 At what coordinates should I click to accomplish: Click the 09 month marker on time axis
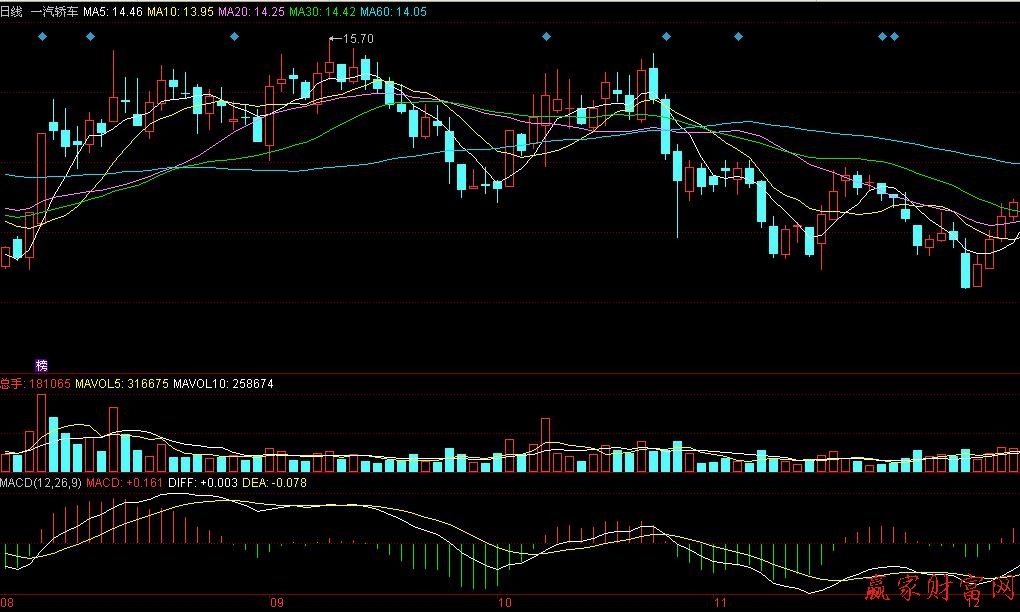point(277,603)
